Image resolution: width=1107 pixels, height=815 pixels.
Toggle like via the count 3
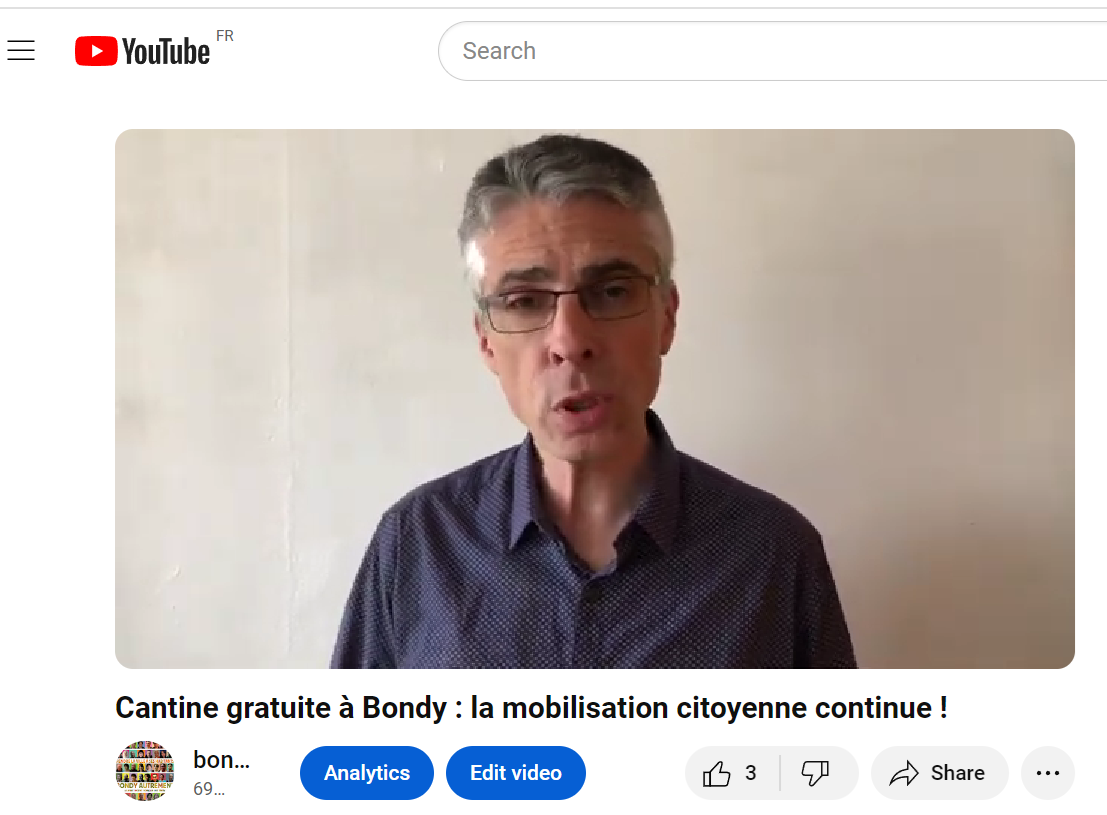750,773
